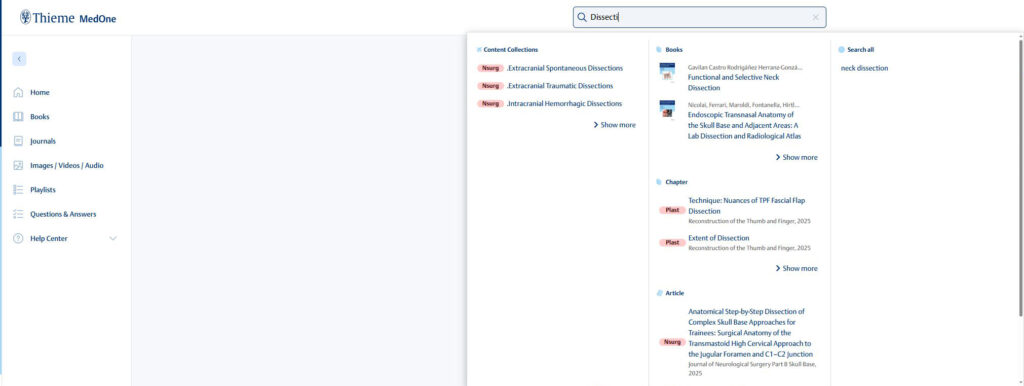
Task: Click Plast tag beside TPF Fascial Flap chapter
Action: pyautogui.click(x=673, y=210)
